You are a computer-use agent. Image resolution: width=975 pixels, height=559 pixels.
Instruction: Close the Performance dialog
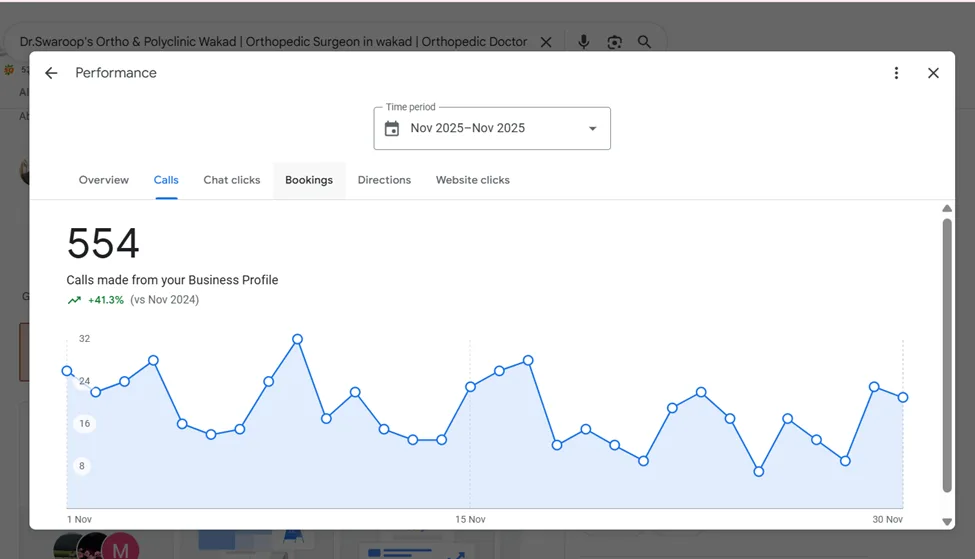[933, 73]
